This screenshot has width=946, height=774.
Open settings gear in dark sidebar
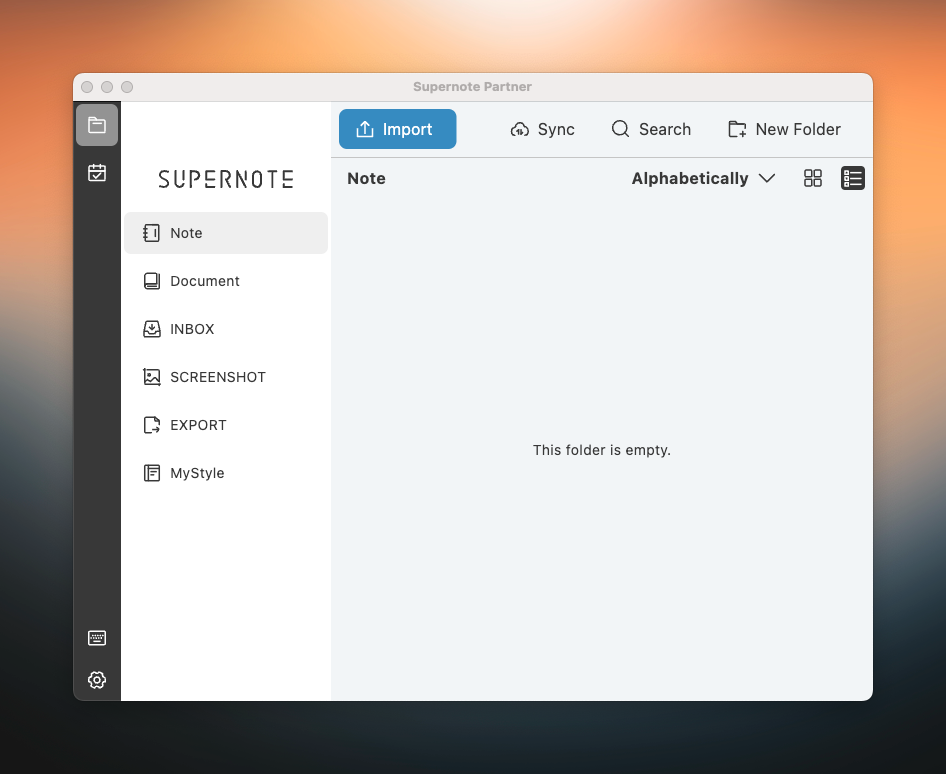[x=97, y=680]
